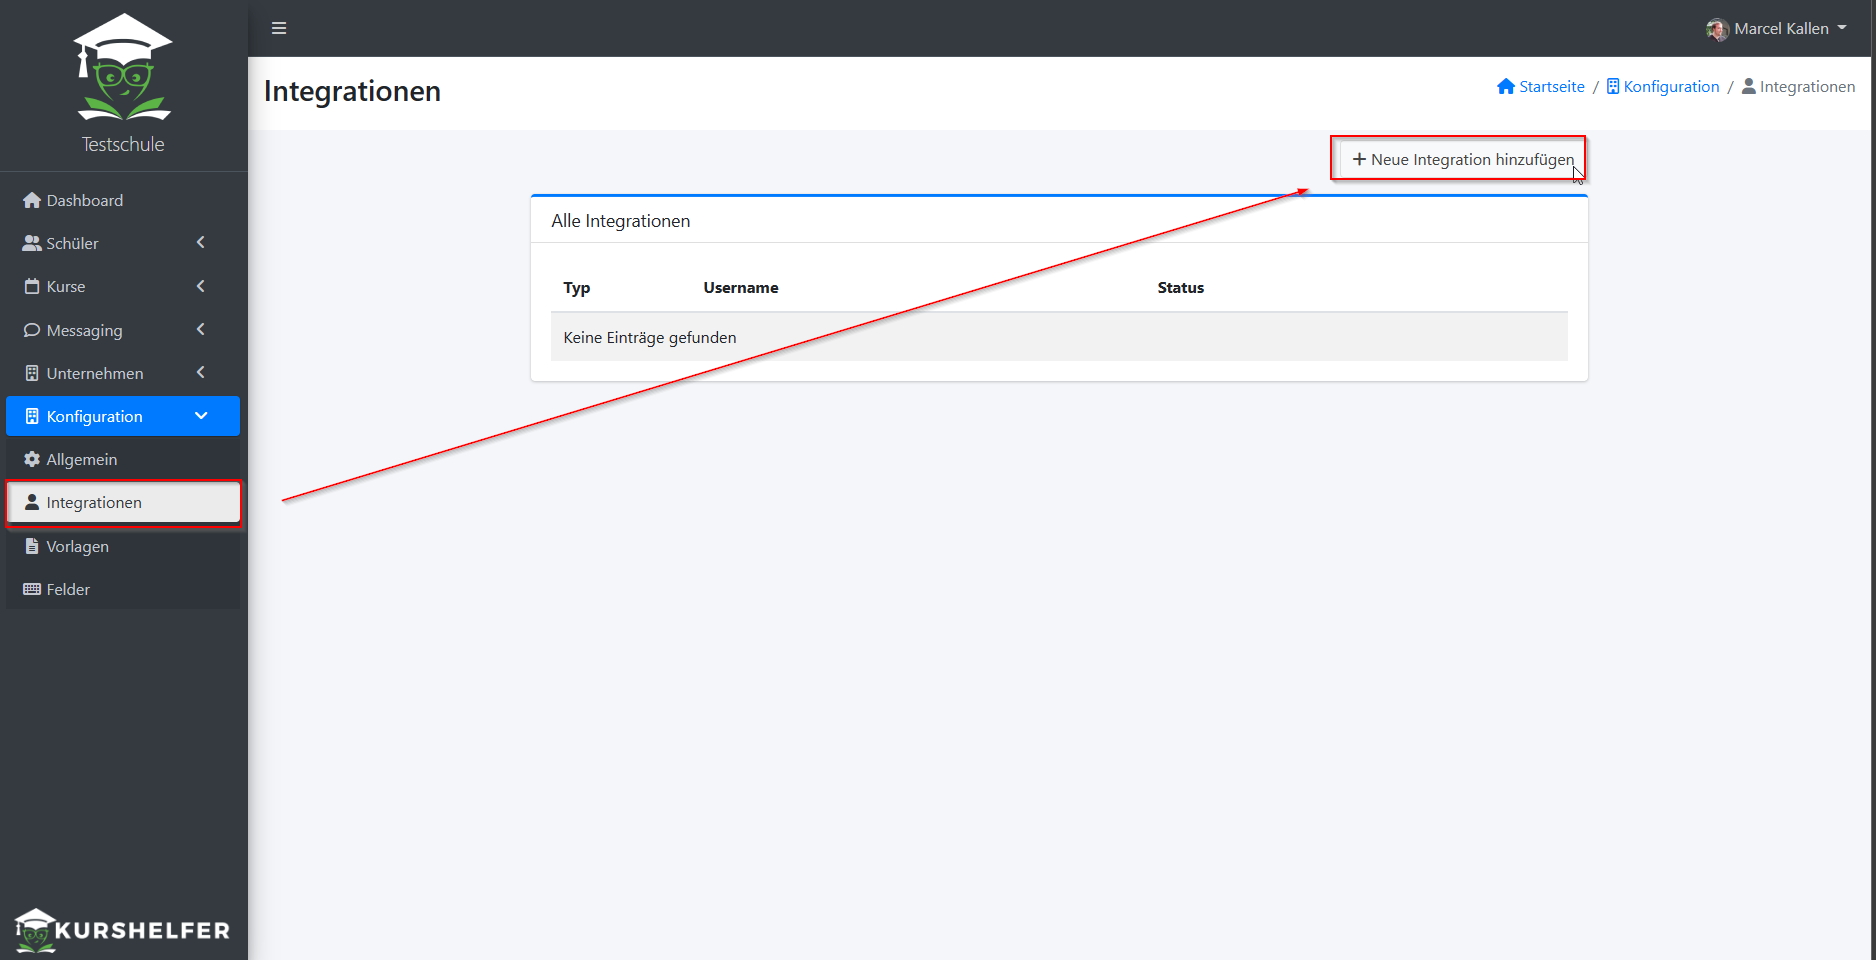The image size is (1876, 960).
Task: Click the Marcel Kallen avatar picture
Action: coord(1718,29)
